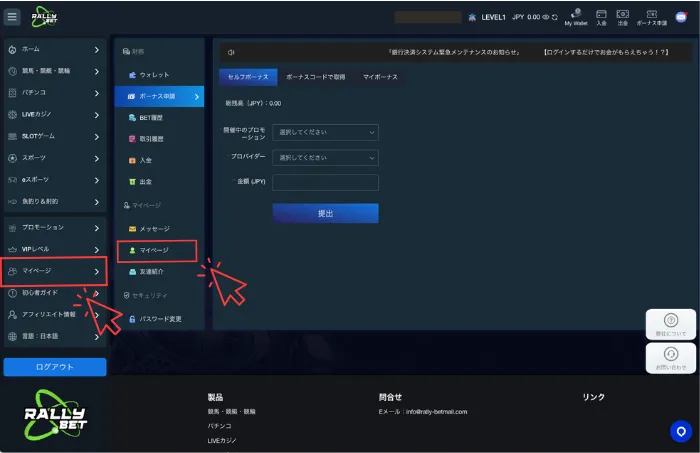Click the announcement speaker icon
The height and width of the screenshot is (453, 700).
(x=231, y=52)
